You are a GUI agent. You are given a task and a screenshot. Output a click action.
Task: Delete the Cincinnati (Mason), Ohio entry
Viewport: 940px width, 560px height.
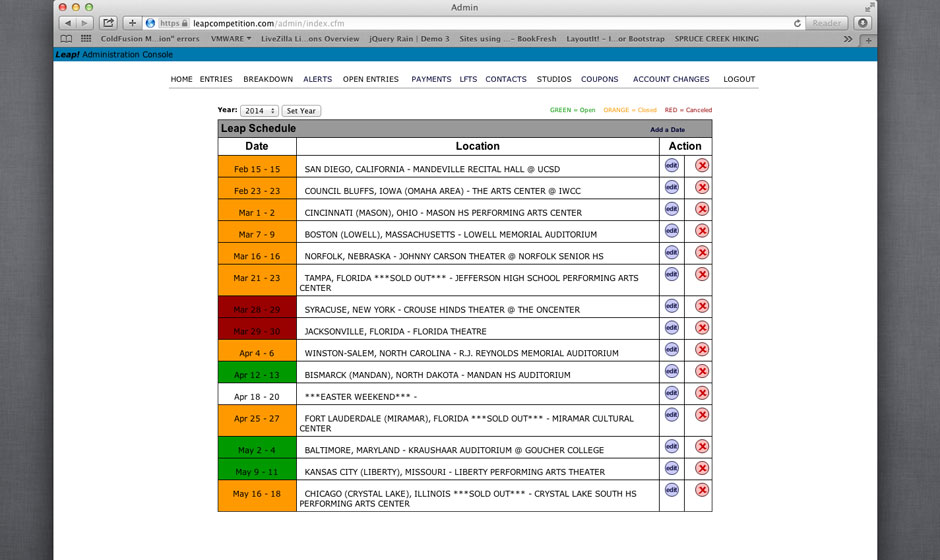coord(702,209)
